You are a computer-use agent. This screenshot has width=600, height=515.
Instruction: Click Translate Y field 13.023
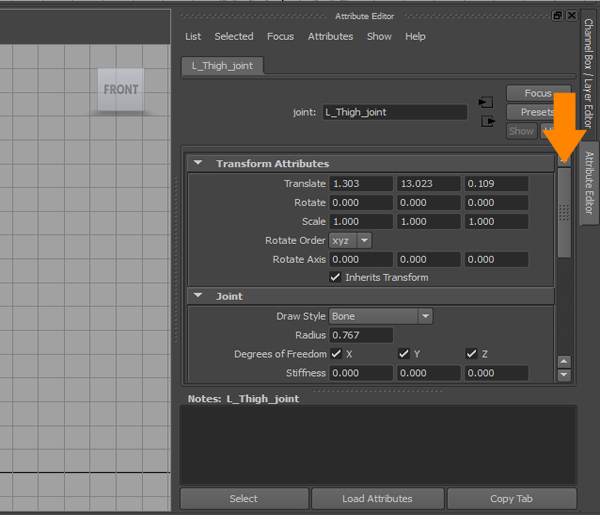pyautogui.click(x=429, y=184)
